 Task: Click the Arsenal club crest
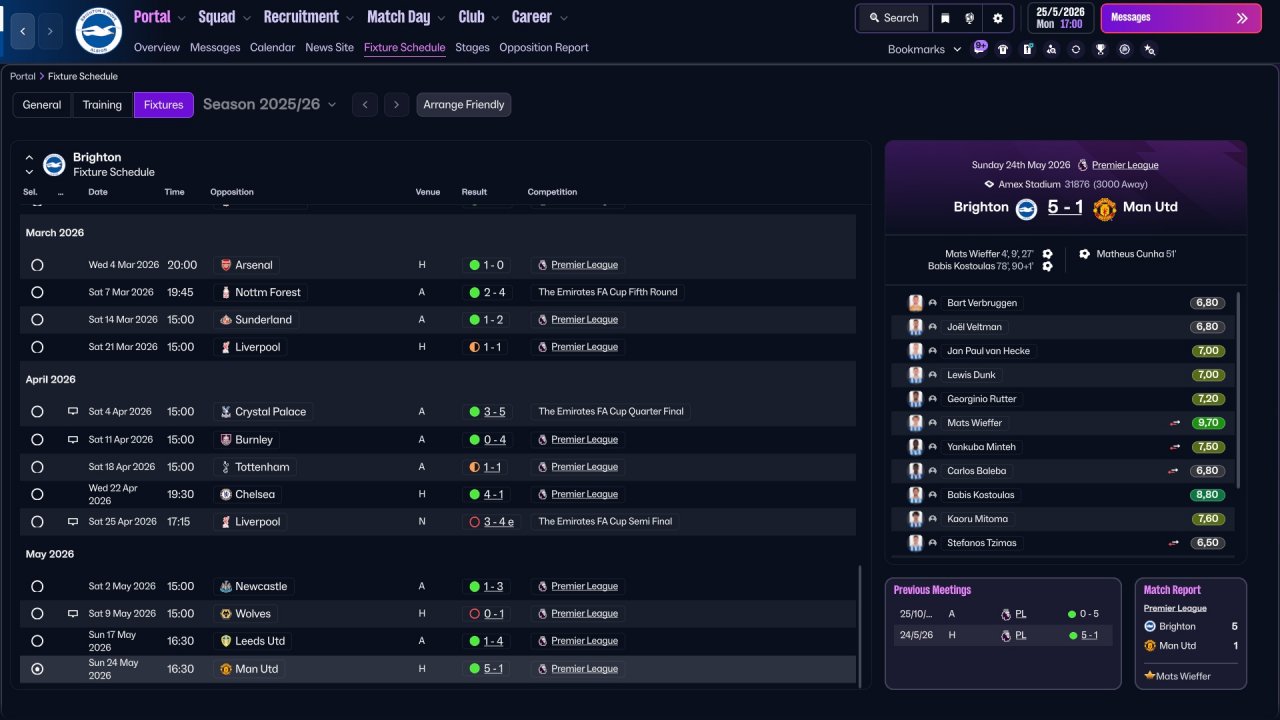pos(225,265)
